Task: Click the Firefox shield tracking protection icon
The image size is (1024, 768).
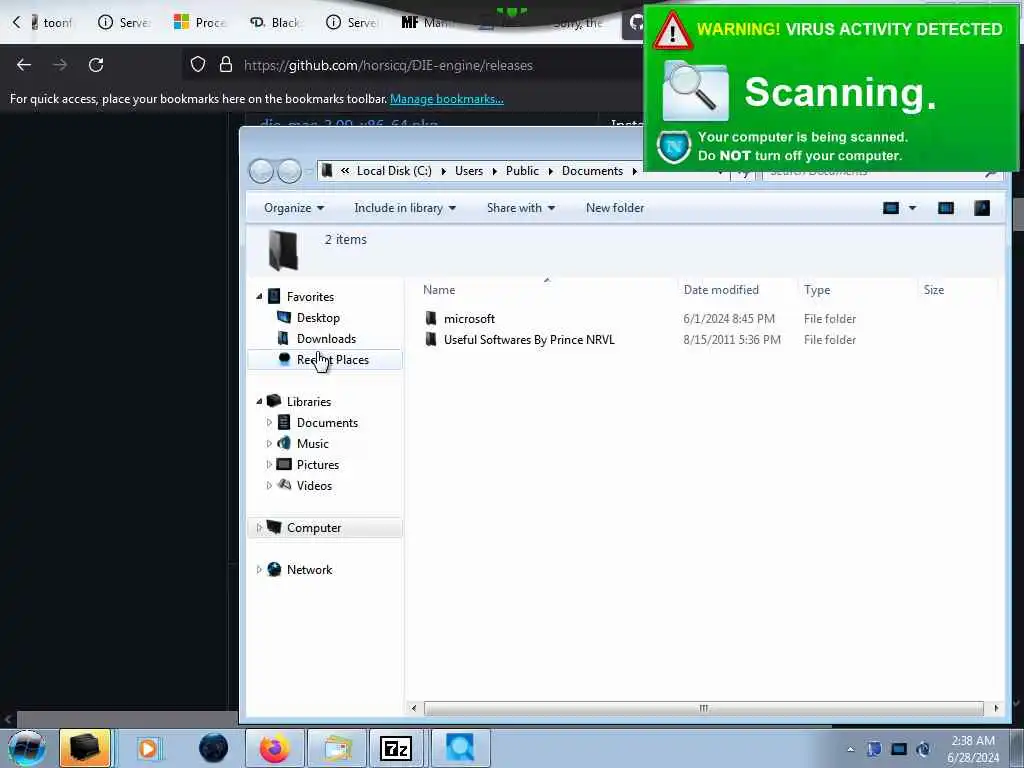Action: pyautogui.click(x=198, y=65)
